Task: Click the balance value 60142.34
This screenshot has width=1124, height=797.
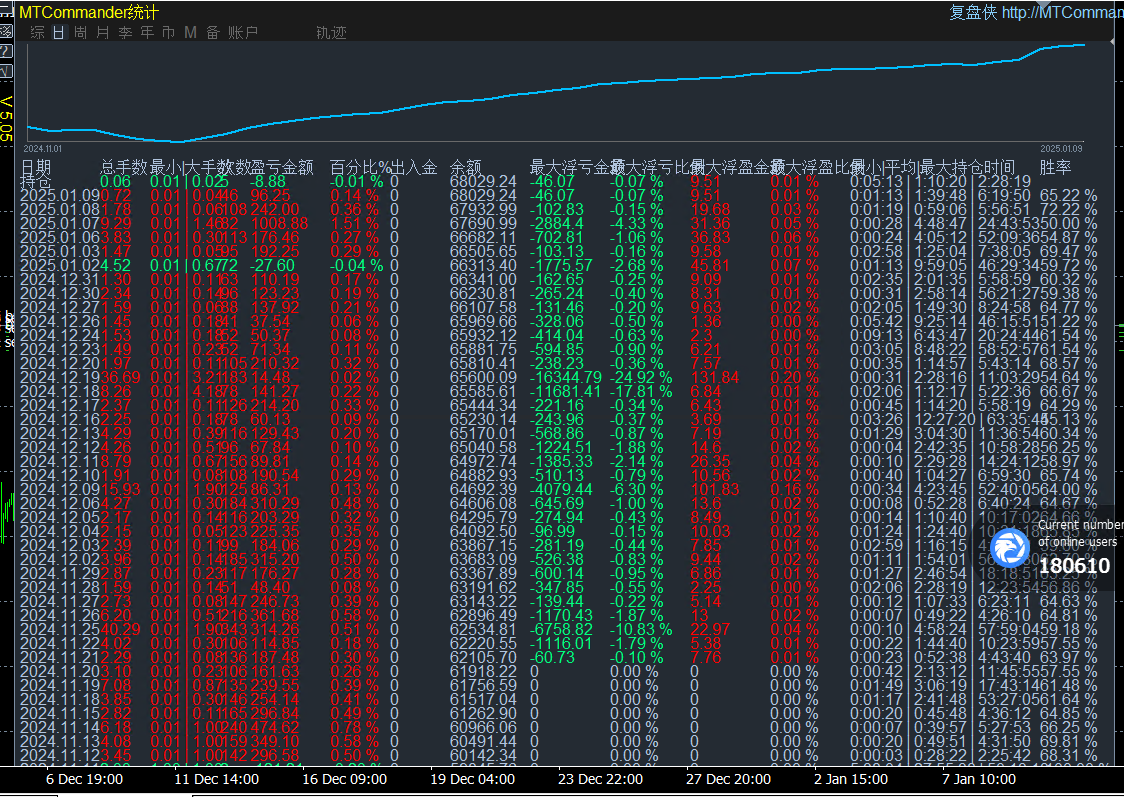Action: coord(483,755)
